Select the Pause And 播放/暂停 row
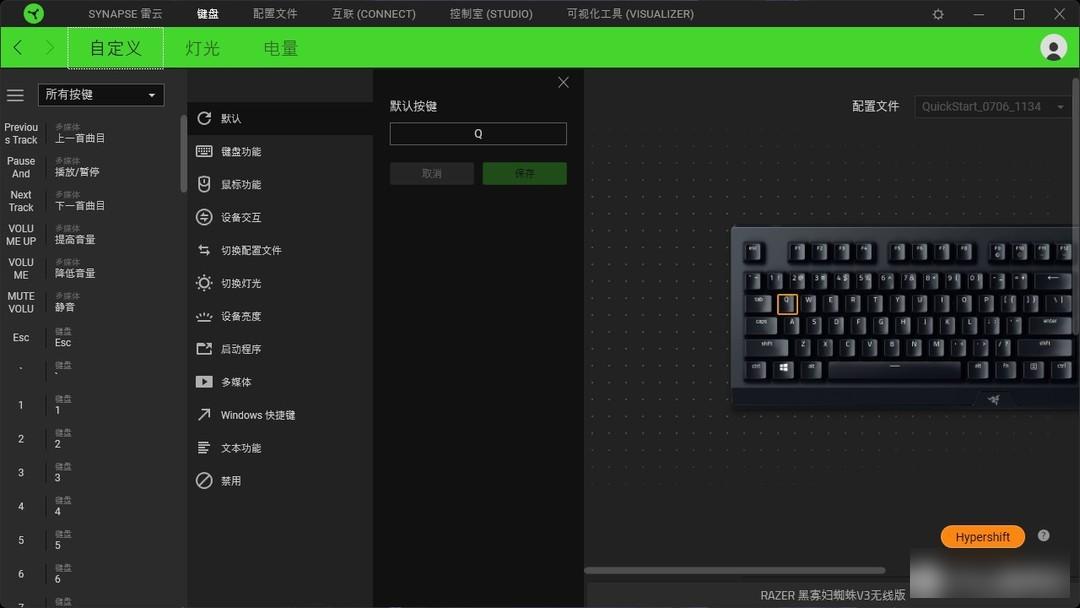Viewport: 1080px width, 608px height. (92, 167)
